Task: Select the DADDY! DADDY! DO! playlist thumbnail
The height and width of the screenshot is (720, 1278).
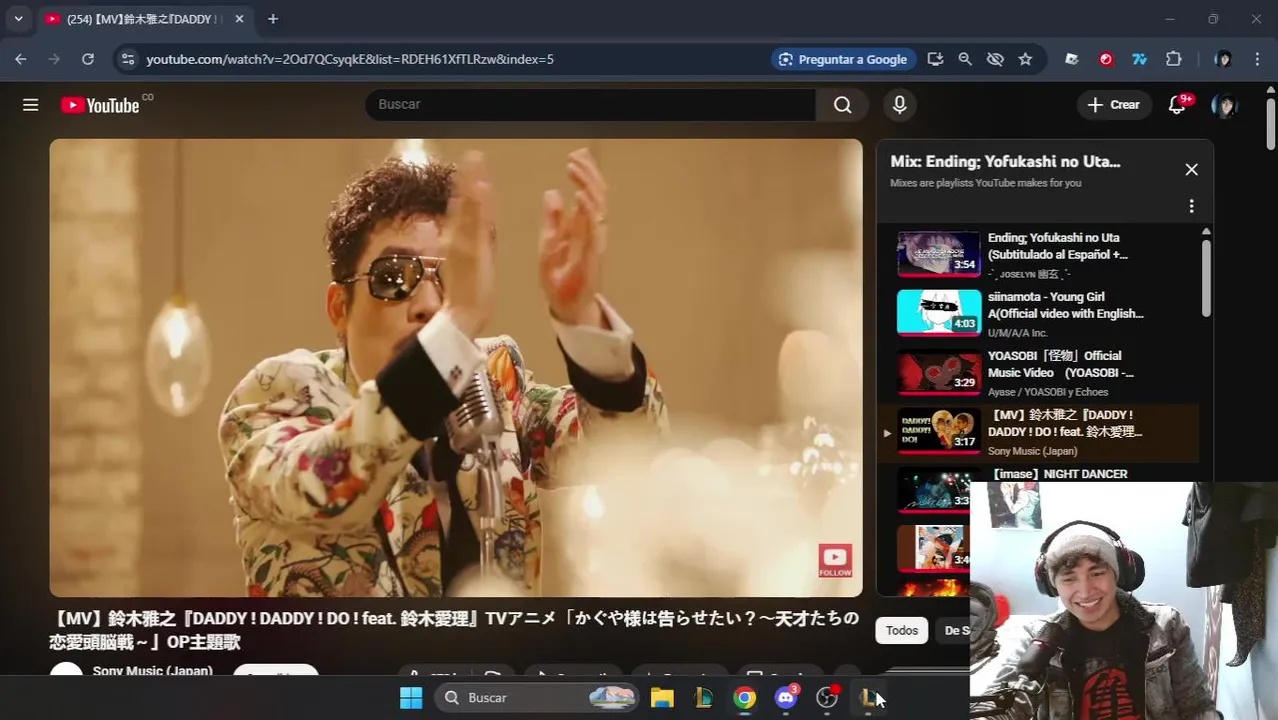Action: click(938, 431)
